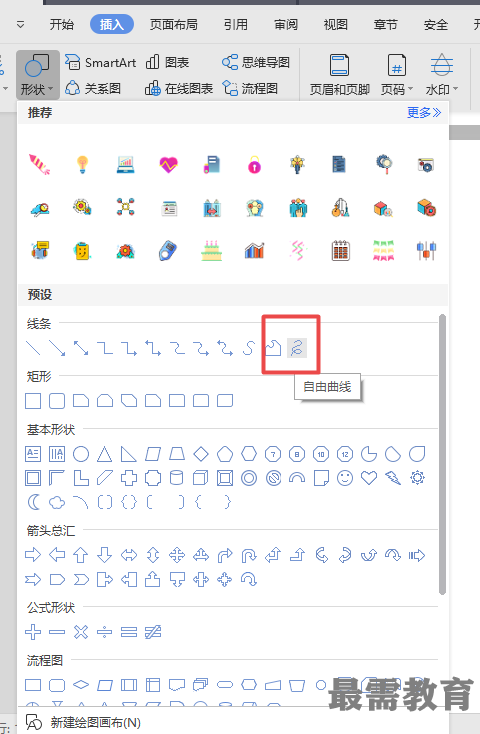This screenshot has height=734, width=480.
Task: Select the plain rectangle shape under 矩形
Action: coord(33,401)
